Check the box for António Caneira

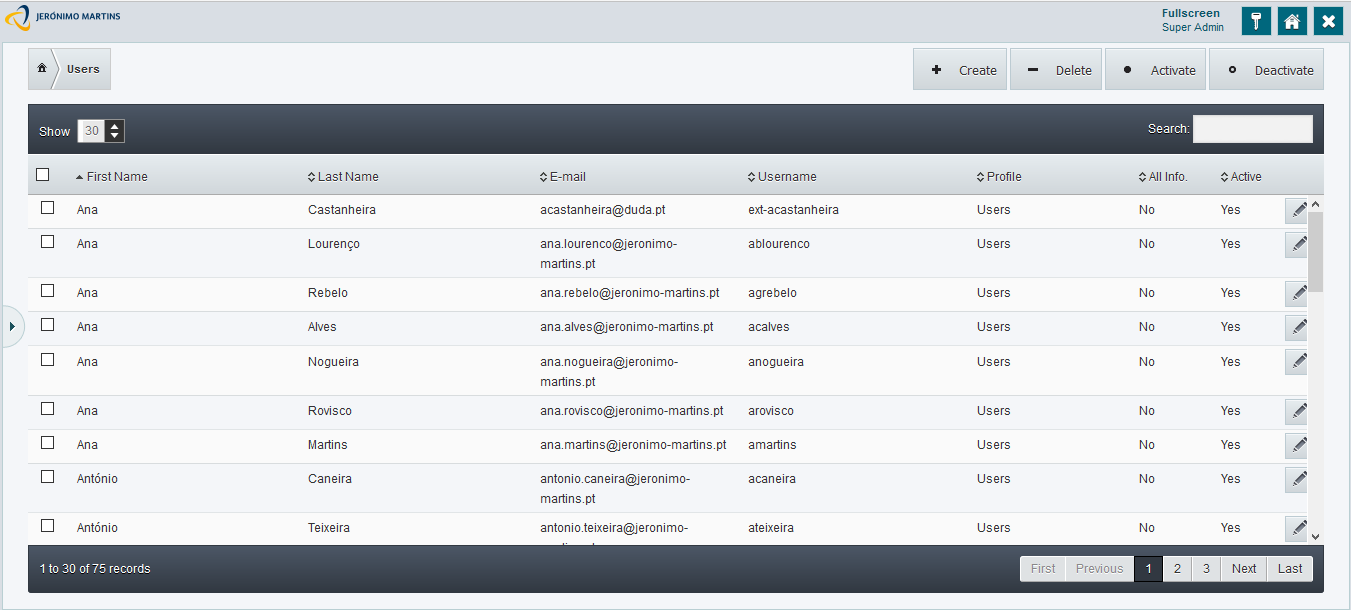click(x=47, y=477)
